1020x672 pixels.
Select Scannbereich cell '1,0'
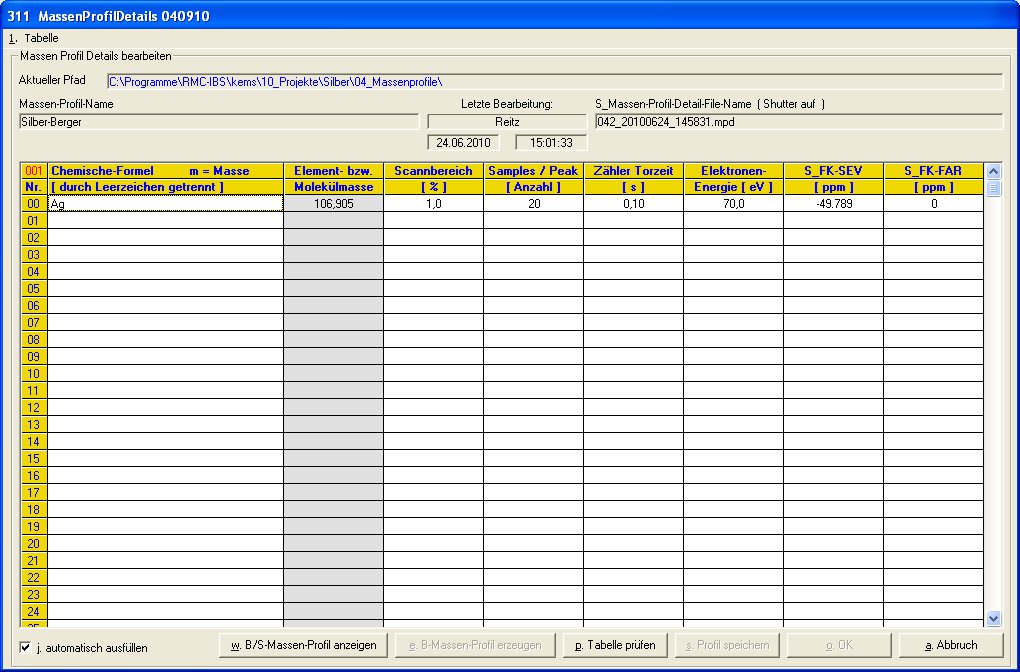pos(433,204)
